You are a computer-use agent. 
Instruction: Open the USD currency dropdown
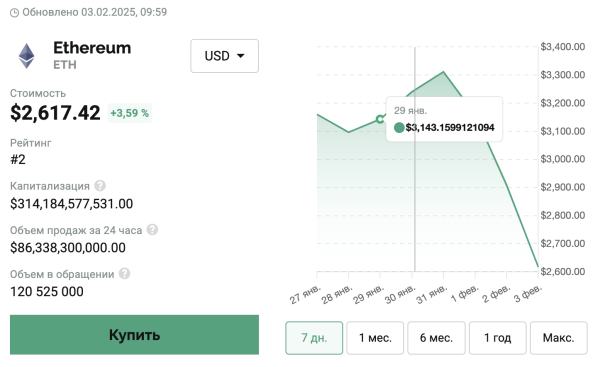(225, 56)
